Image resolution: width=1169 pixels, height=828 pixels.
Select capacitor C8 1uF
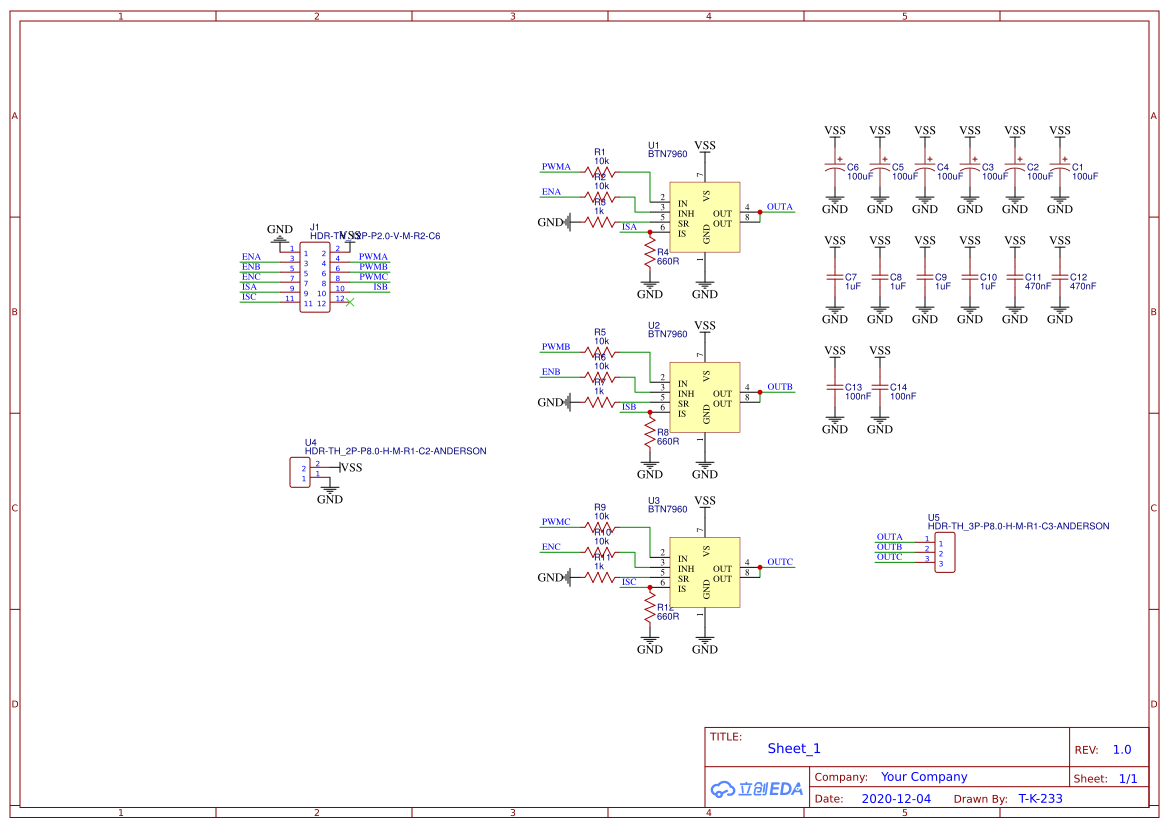pos(880,277)
